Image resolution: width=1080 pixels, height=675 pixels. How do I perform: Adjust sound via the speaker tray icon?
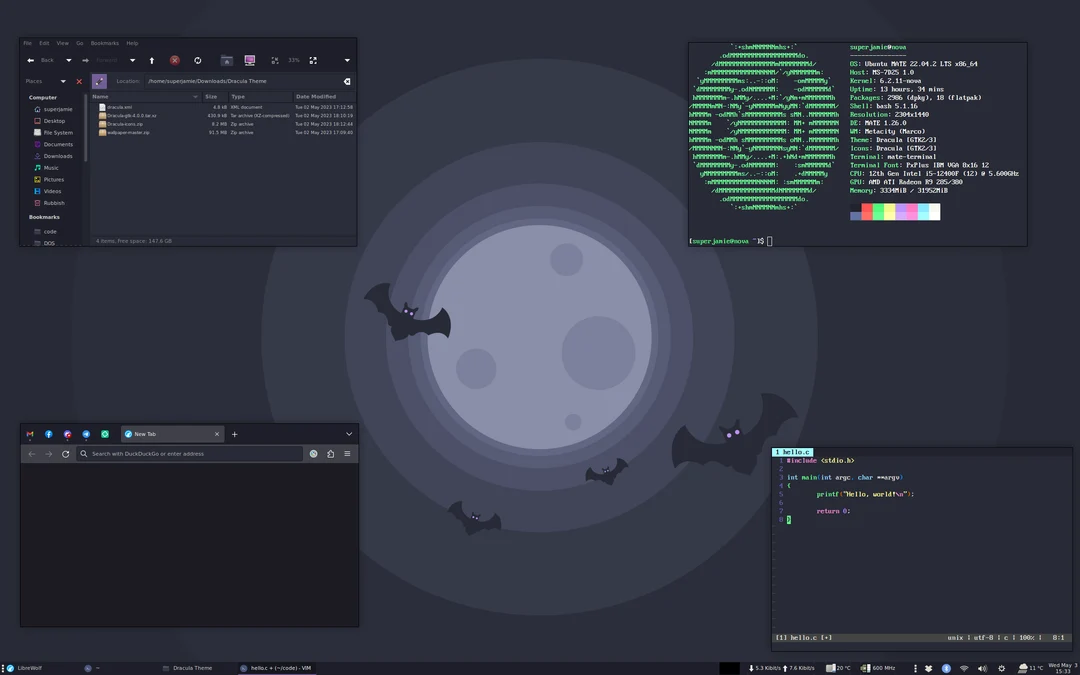coord(983,668)
